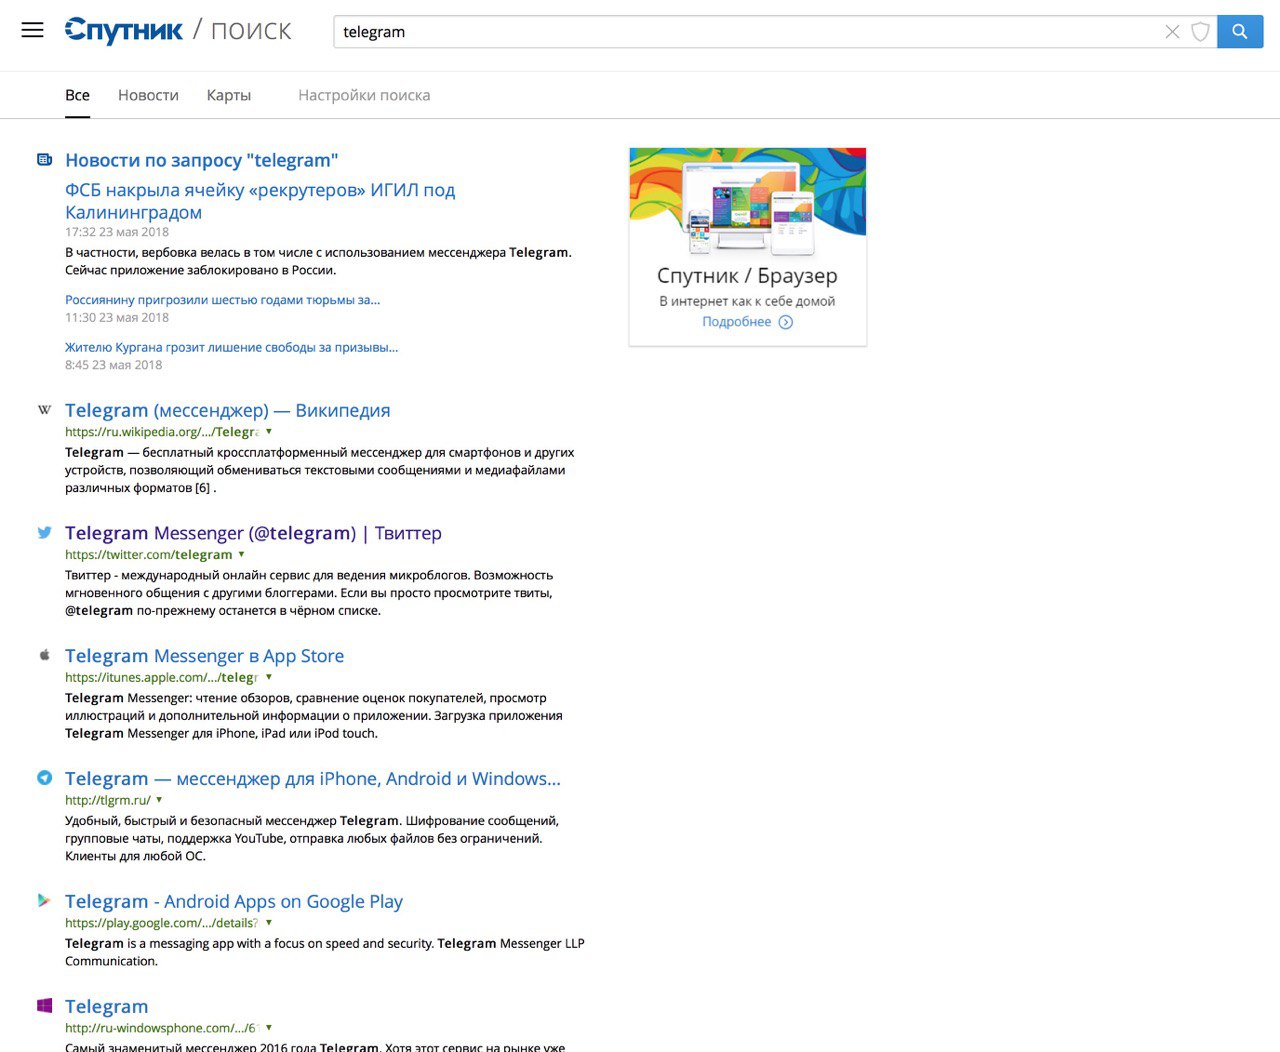Click the shield icon in search bar
Image resolution: width=1280 pixels, height=1052 pixels.
point(1200,32)
